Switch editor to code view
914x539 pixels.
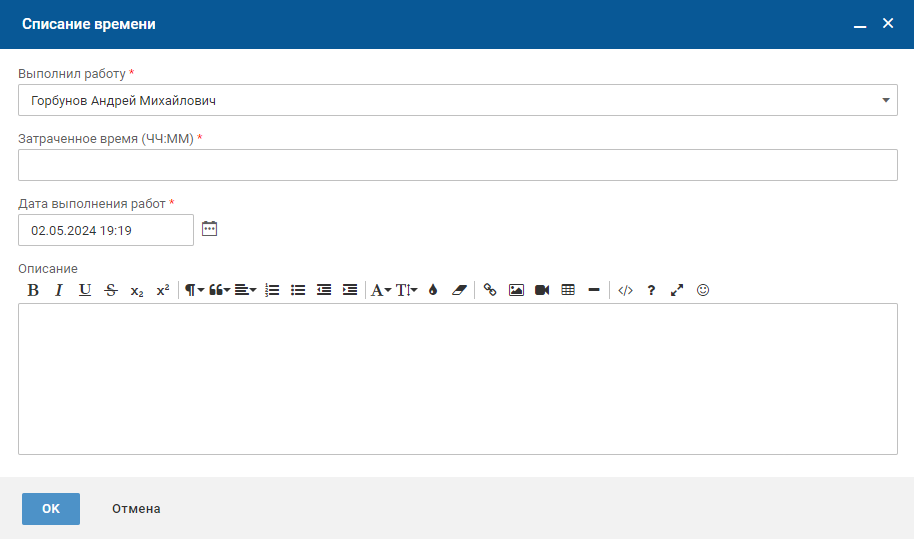(x=625, y=290)
